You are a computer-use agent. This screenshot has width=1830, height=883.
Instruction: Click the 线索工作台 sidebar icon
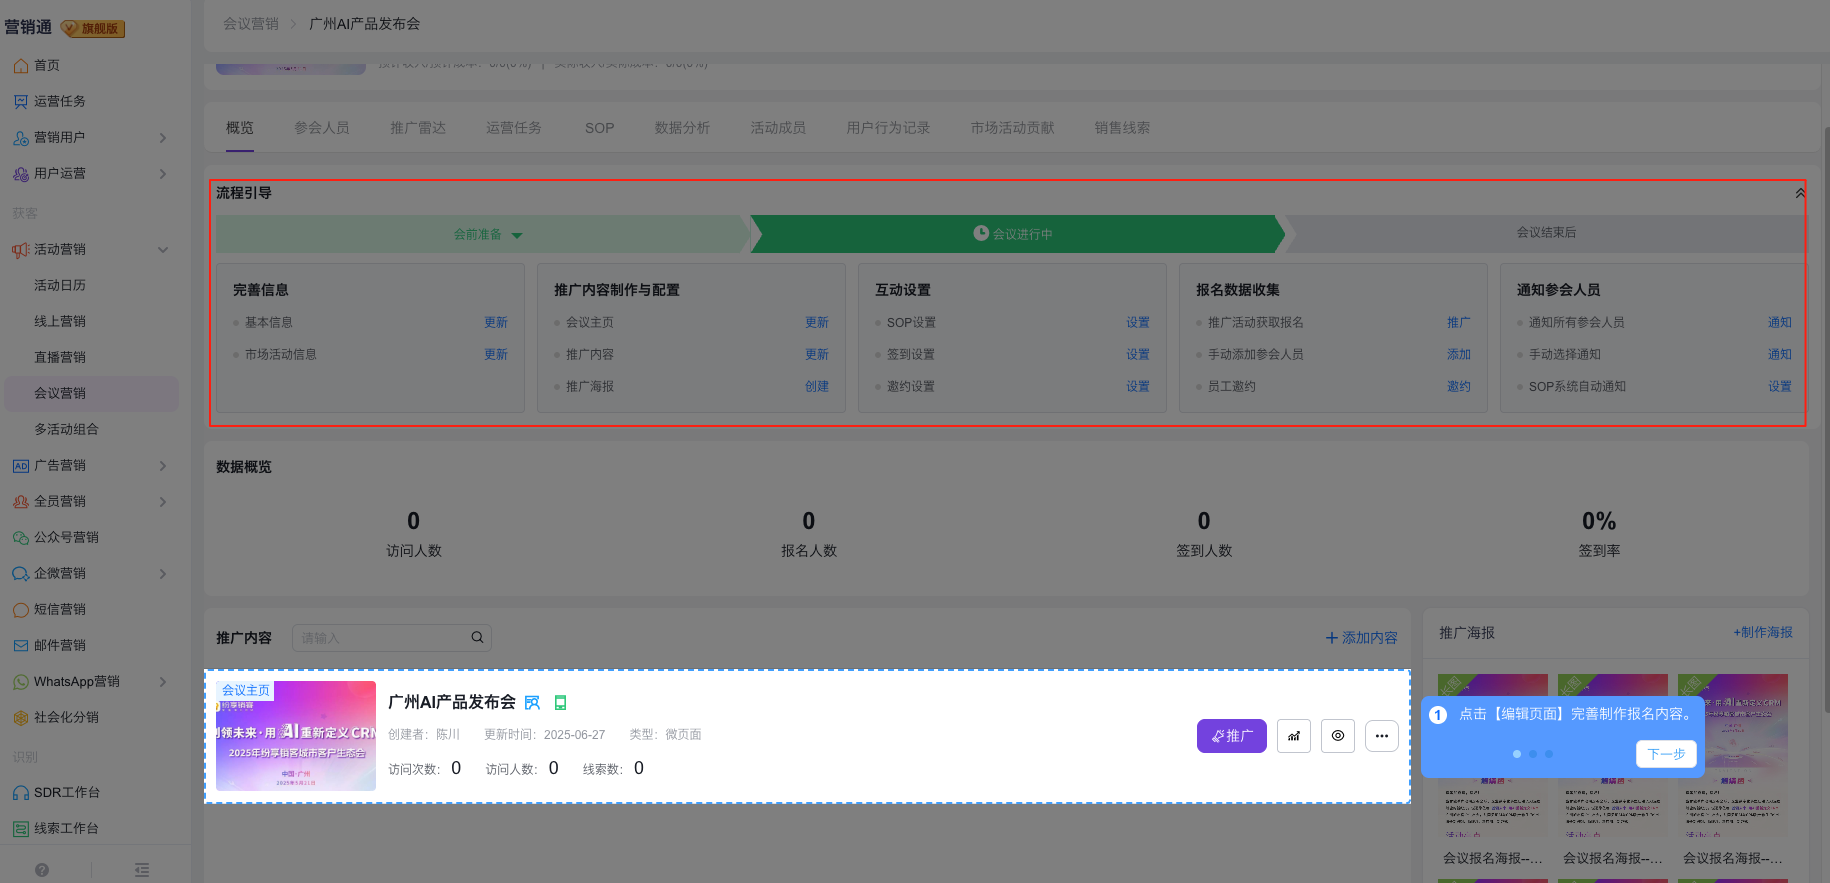pos(20,829)
